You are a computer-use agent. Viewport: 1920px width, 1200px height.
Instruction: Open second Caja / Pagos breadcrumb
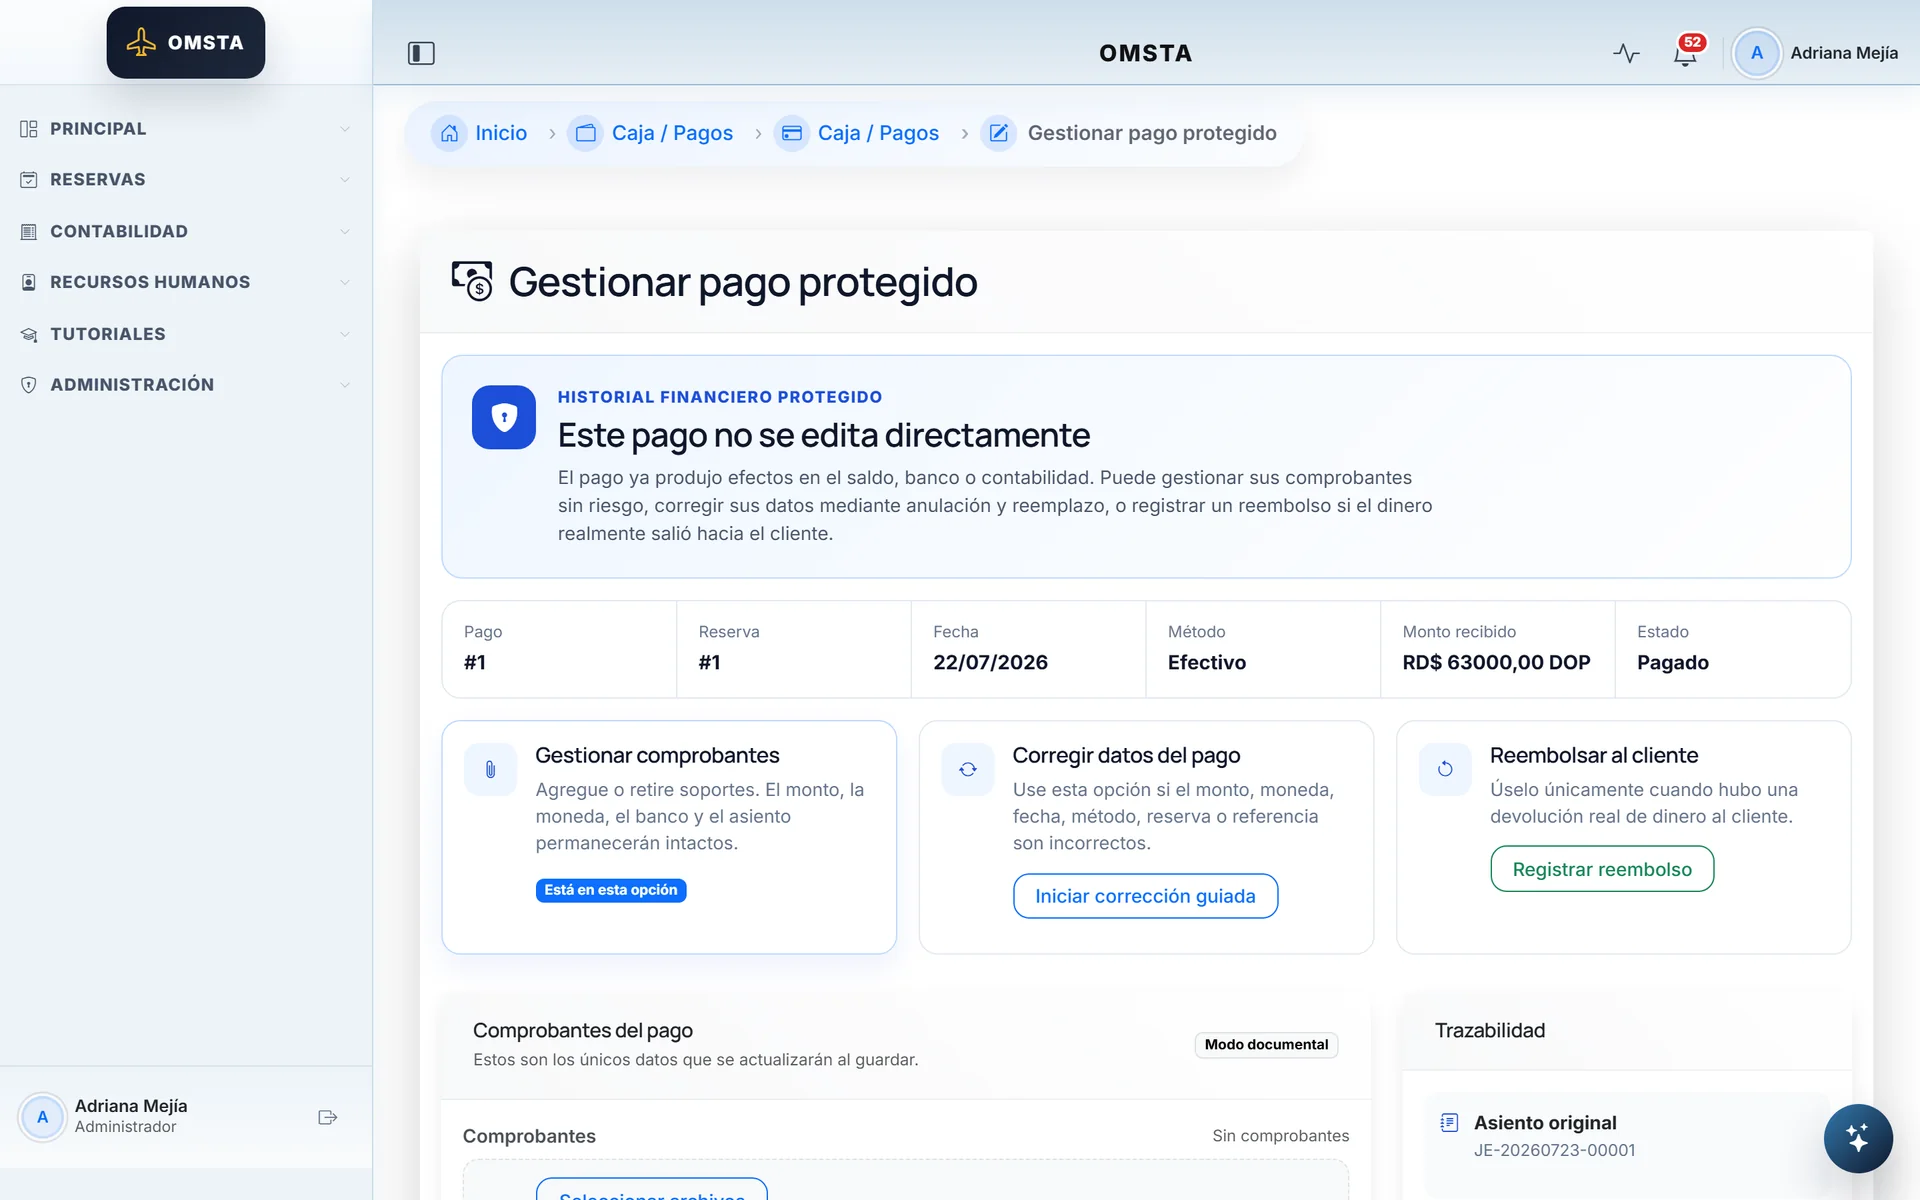point(878,133)
